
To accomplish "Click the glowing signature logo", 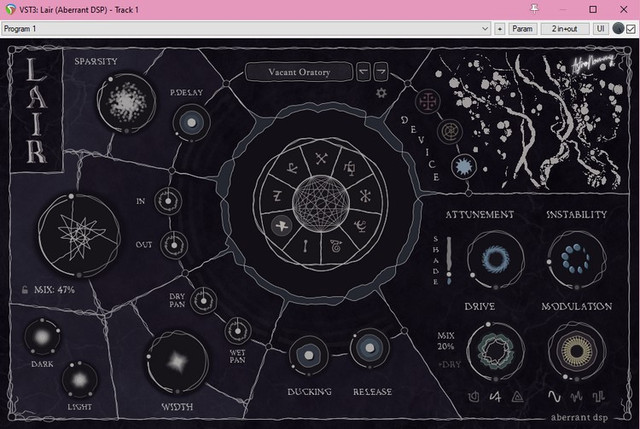I will [593, 63].
